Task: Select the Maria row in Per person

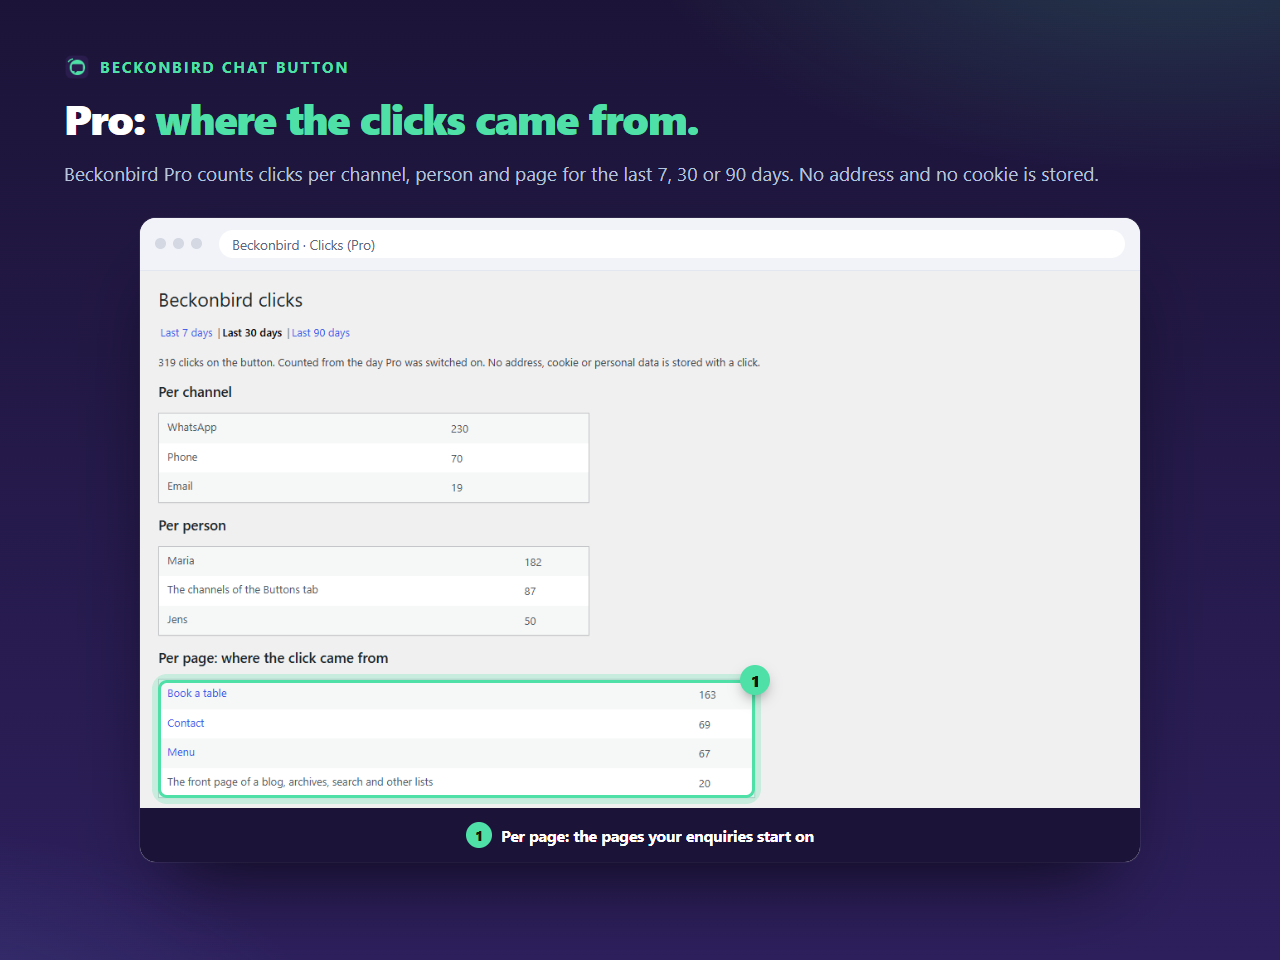Action: pos(373,561)
